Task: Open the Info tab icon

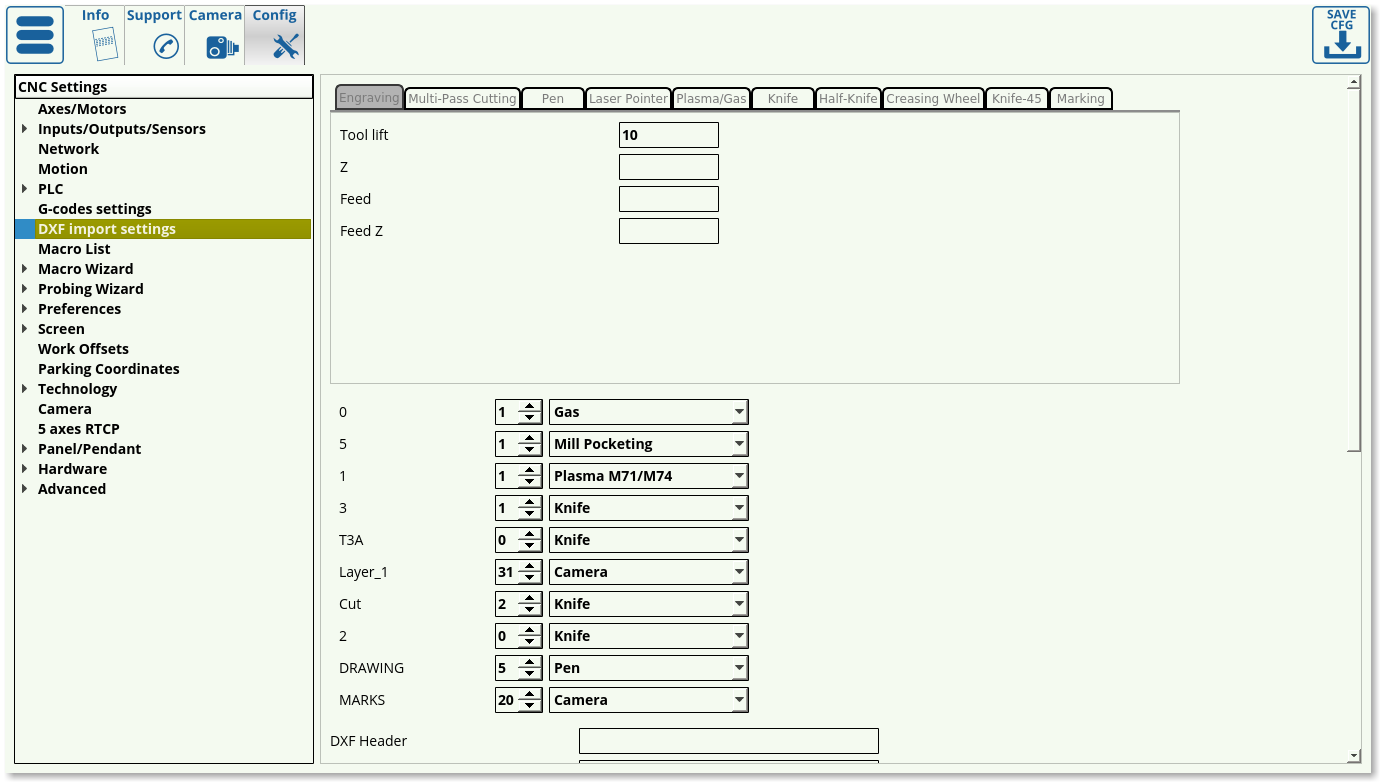Action: 104,44
